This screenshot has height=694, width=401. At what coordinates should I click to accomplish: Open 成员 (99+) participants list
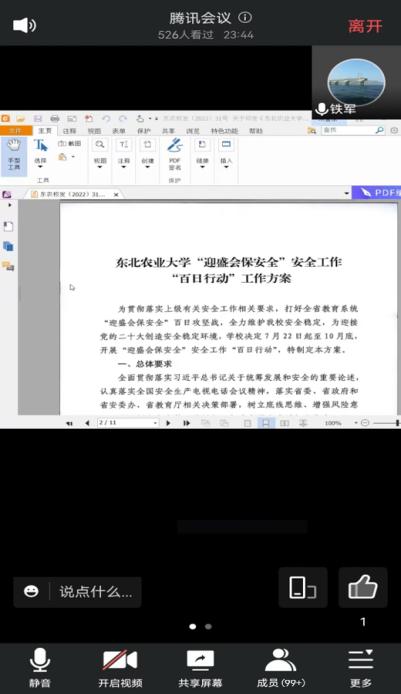coord(281,667)
